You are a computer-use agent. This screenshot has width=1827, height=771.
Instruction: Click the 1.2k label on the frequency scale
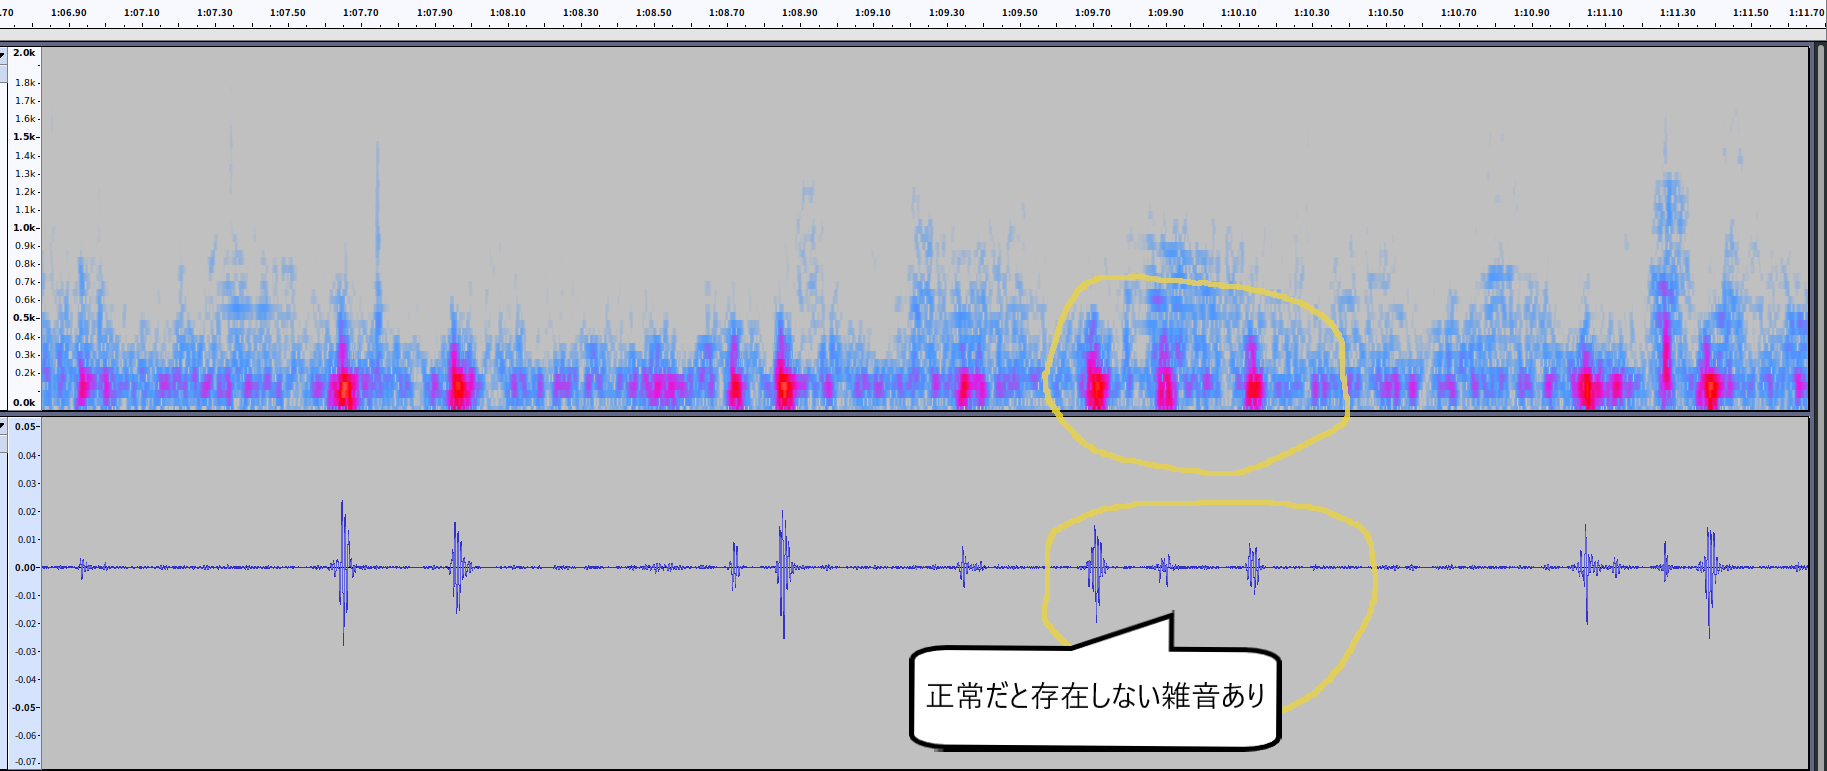coord(25,192)
